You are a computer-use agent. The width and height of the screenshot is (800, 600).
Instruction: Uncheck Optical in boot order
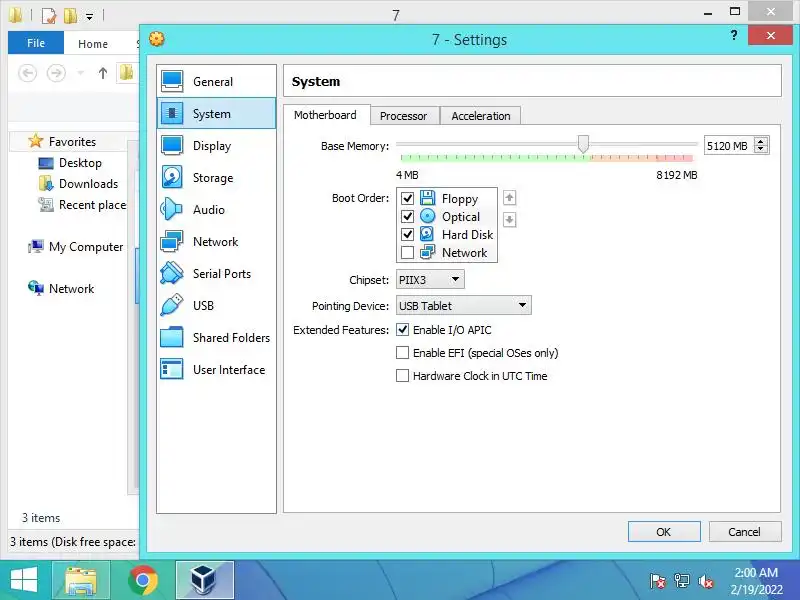click(407, 216)
